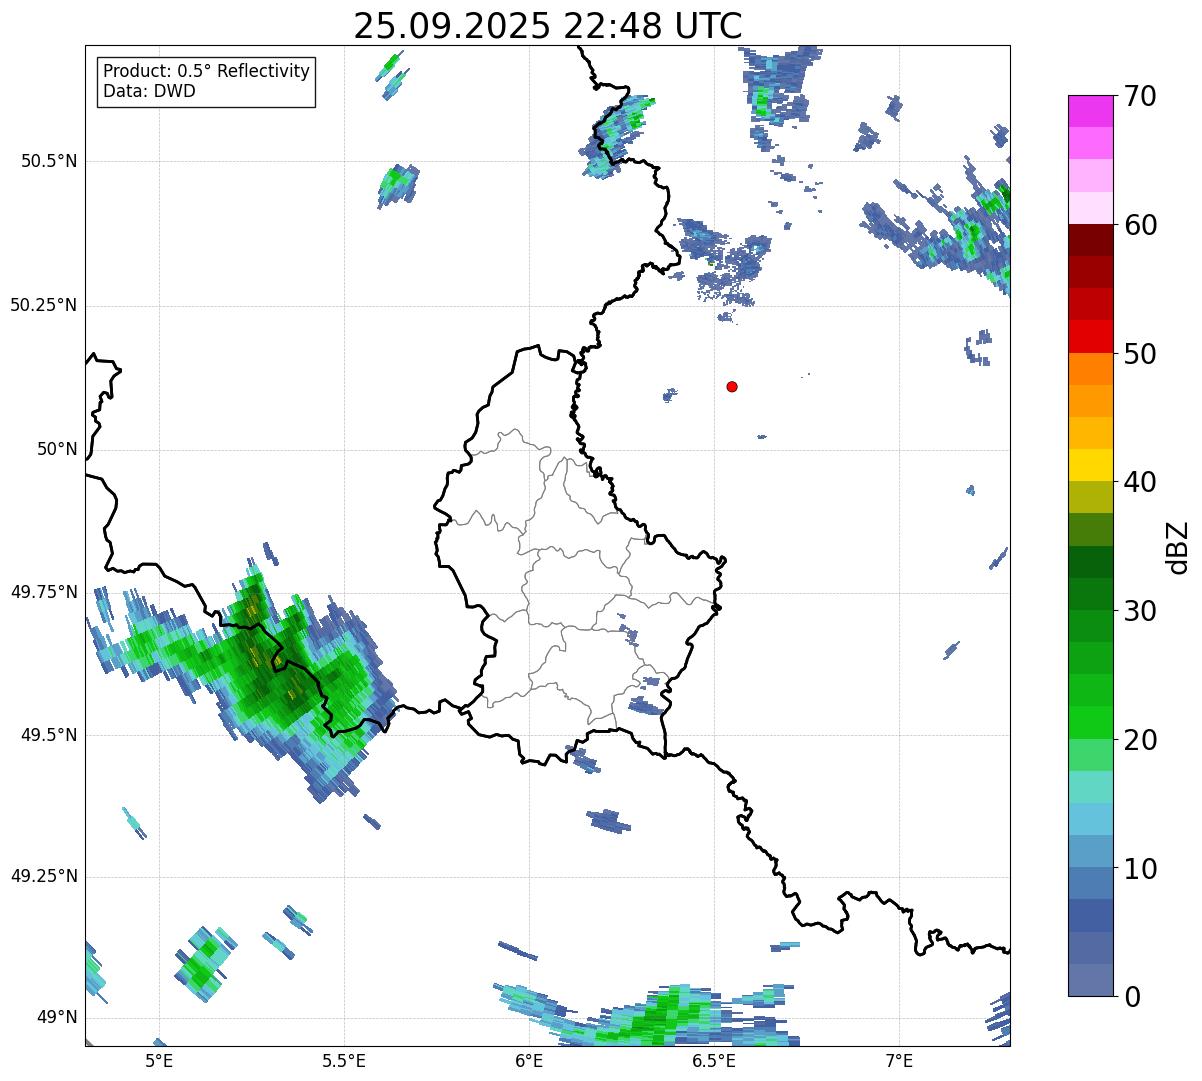Click the colorbar value 40
Viewport: 1202px width, 1081px height.
[1140, 482]
